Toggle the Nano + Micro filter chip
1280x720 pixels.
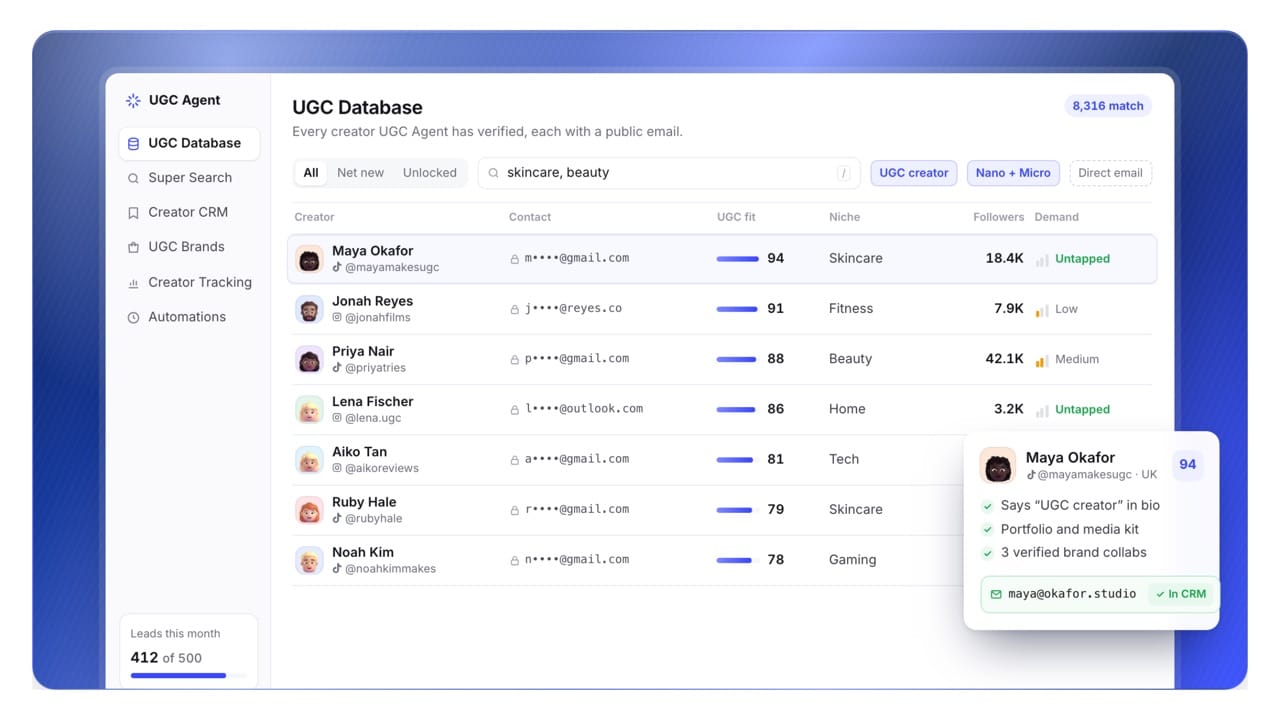click(x=1013, y=173)
